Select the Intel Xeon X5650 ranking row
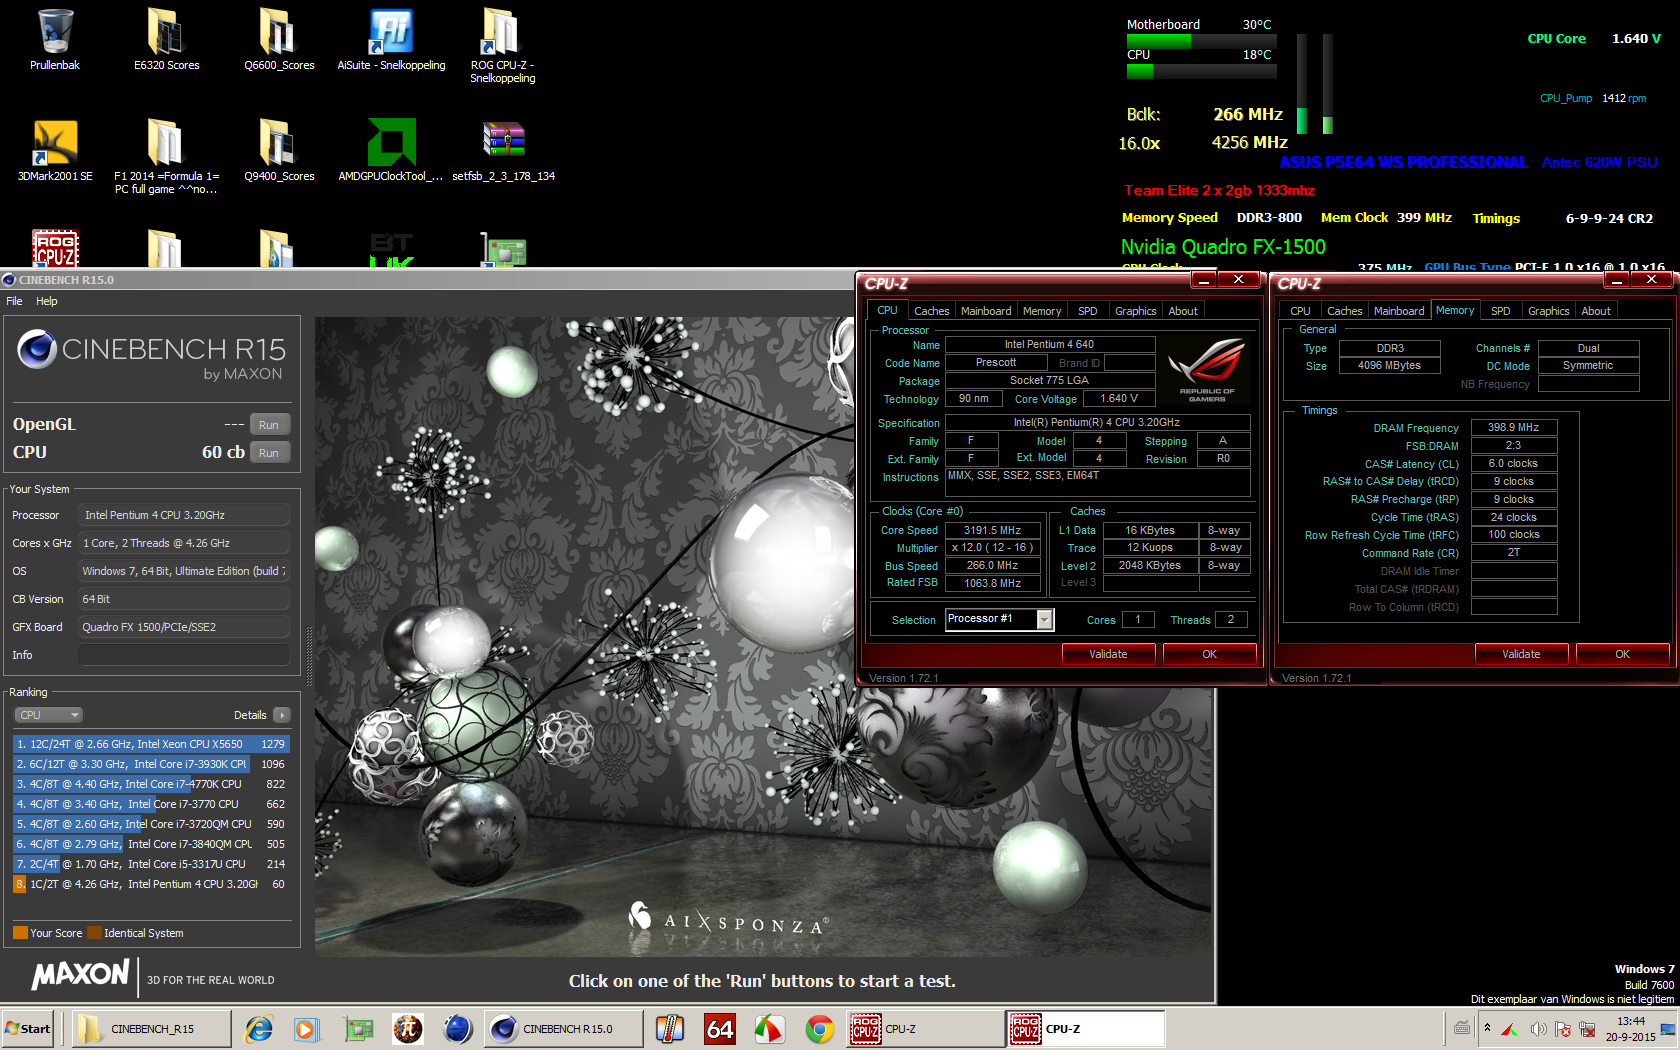The image size is (1680, 1050). (151, 744)
